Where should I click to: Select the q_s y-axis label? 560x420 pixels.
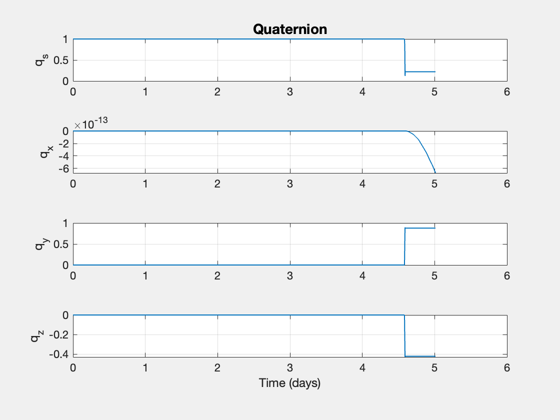pyautogui.click(x=41, y=60)
